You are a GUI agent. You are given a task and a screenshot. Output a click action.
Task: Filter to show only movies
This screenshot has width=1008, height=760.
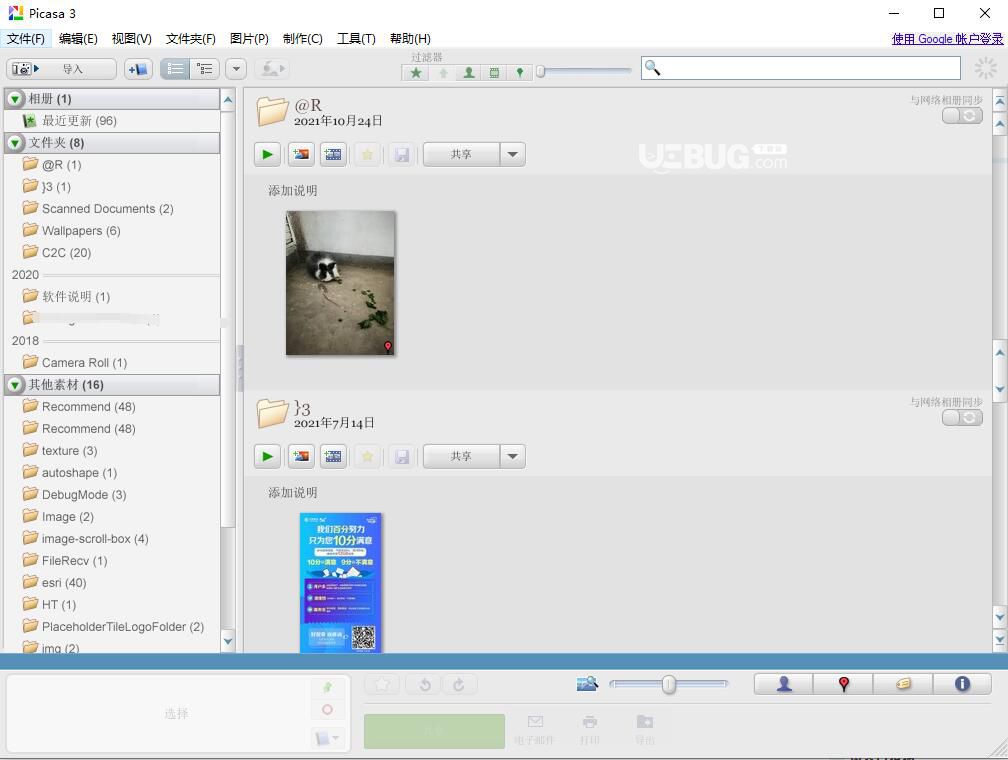click(494, 73)
